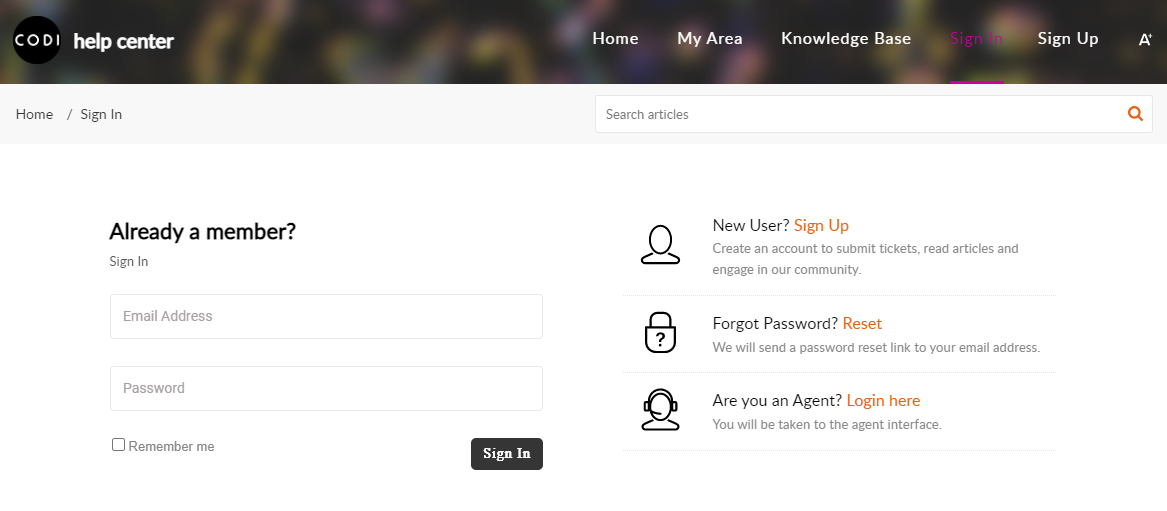Click the CODI logo icon
Viewport: 1167px width, 511px height.
tap(36, 40)
